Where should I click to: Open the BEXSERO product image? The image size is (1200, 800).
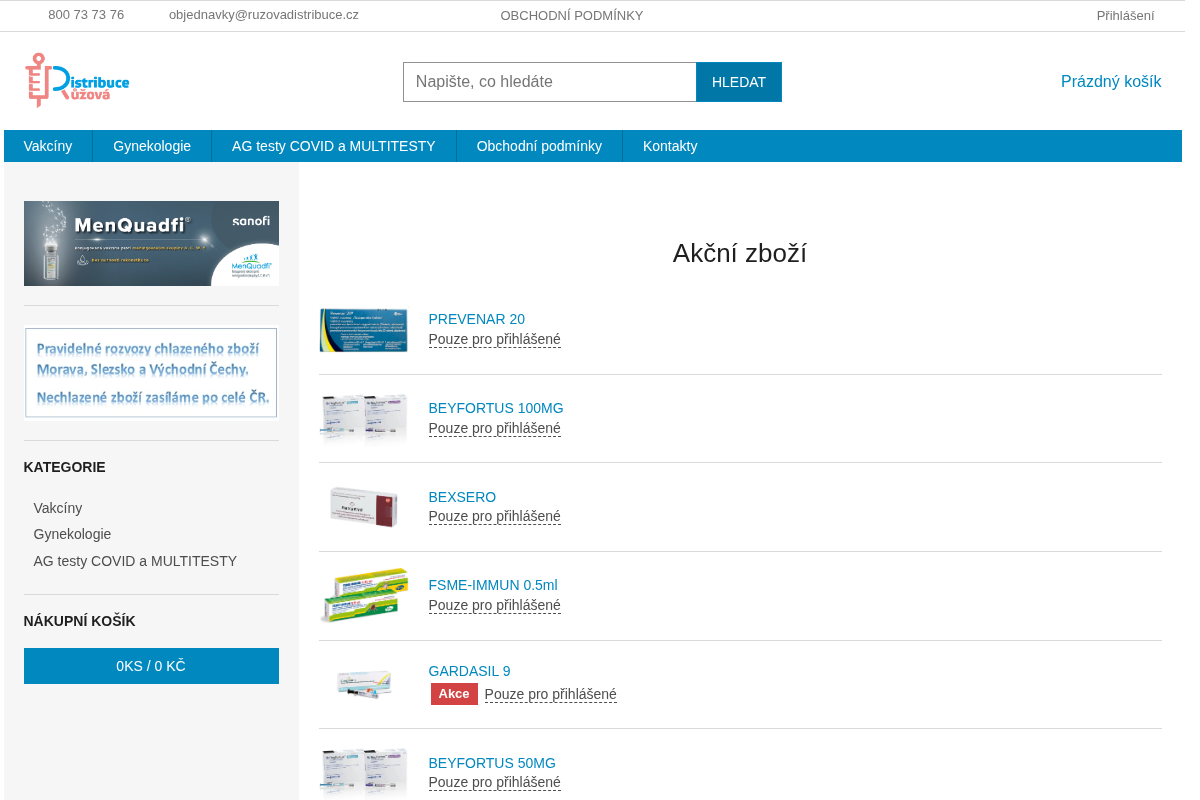(363, 507)
